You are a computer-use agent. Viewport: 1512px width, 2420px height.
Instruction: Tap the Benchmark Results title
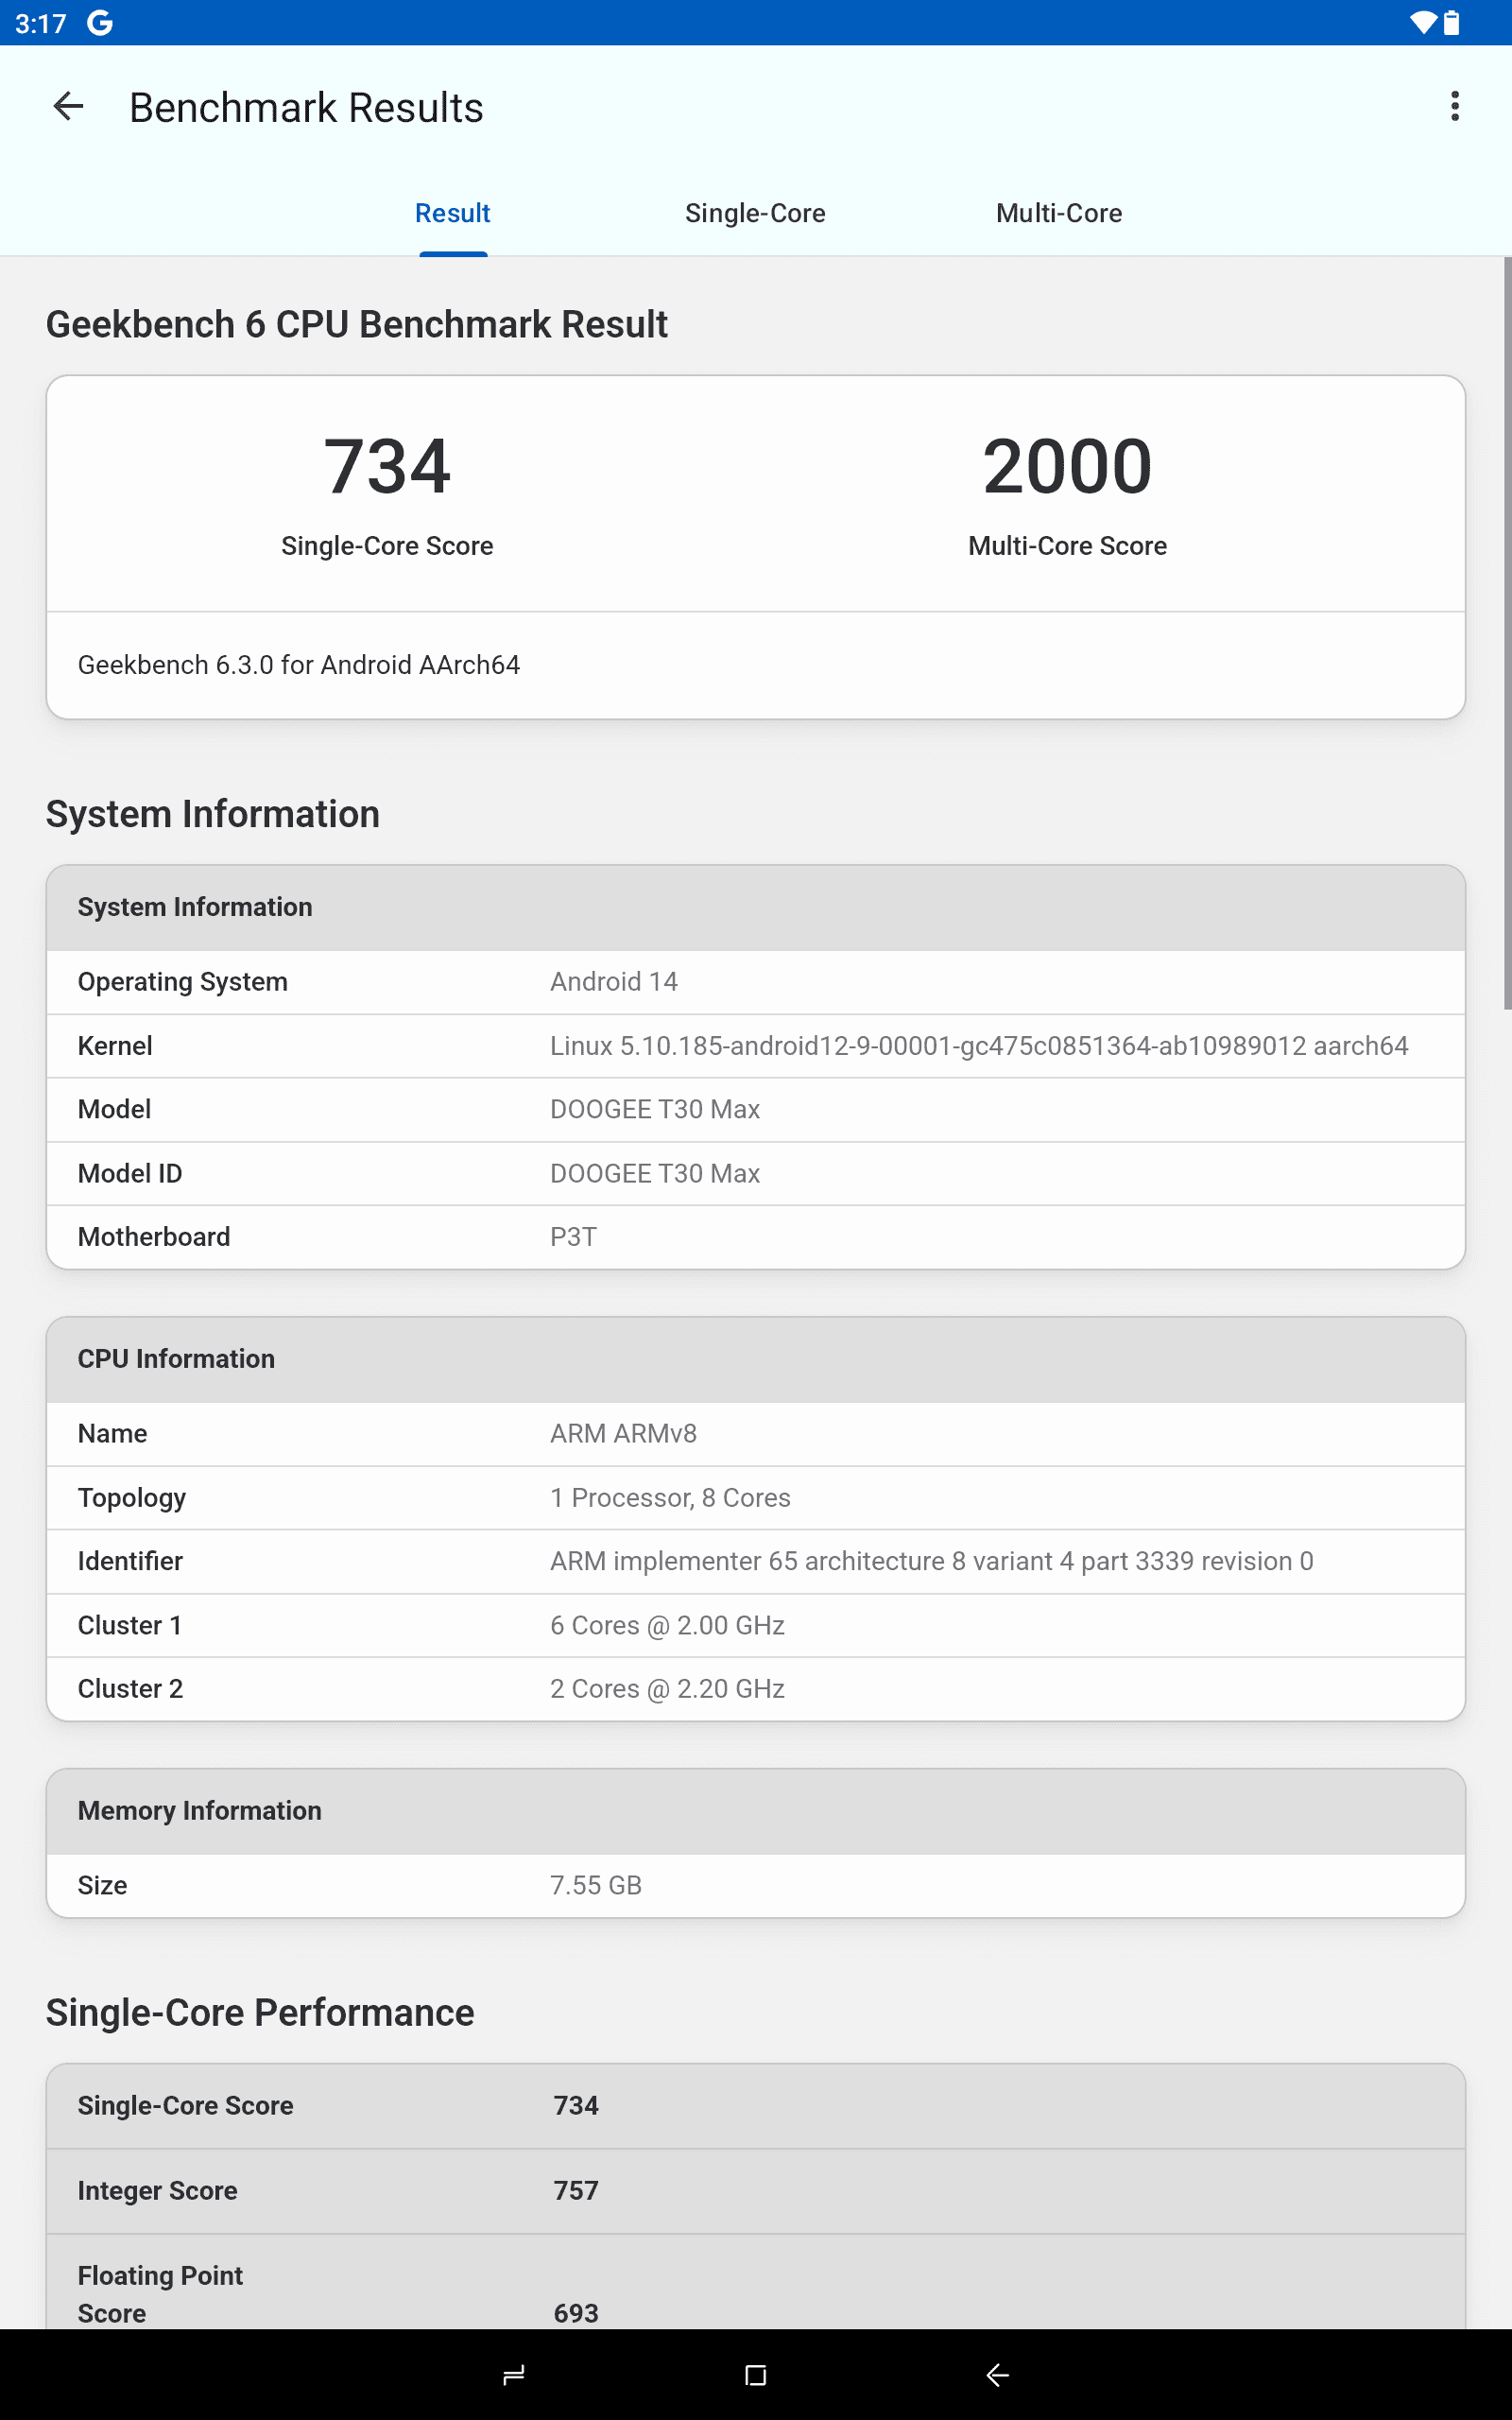(x=306, y=108)
